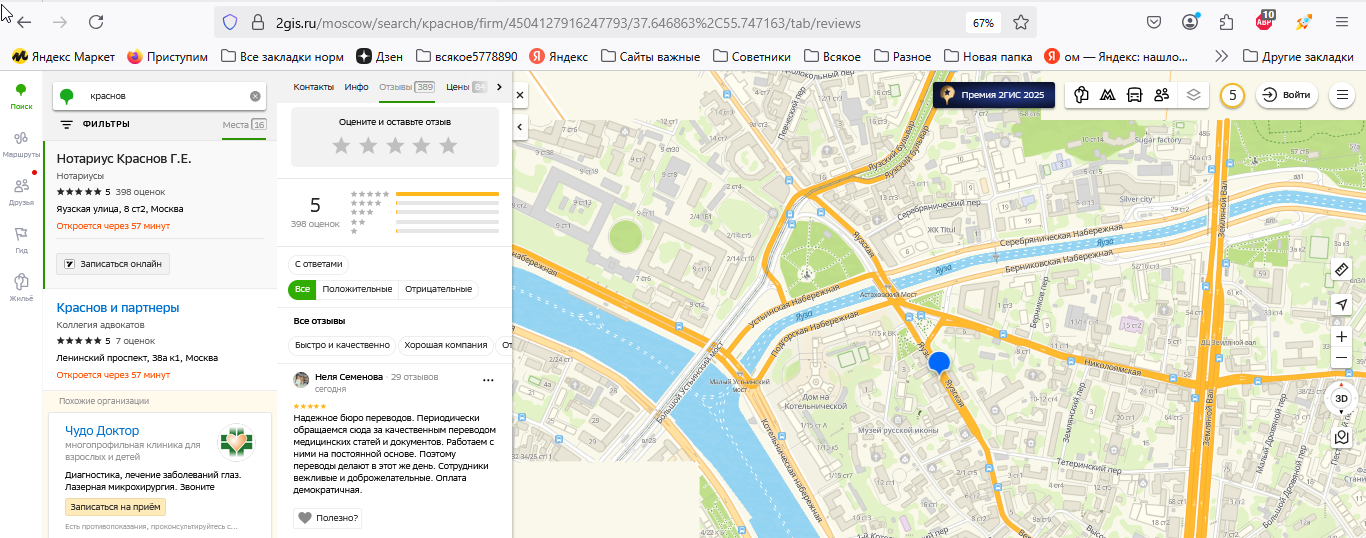Zoom in the map with plus

click(1342, 336)
